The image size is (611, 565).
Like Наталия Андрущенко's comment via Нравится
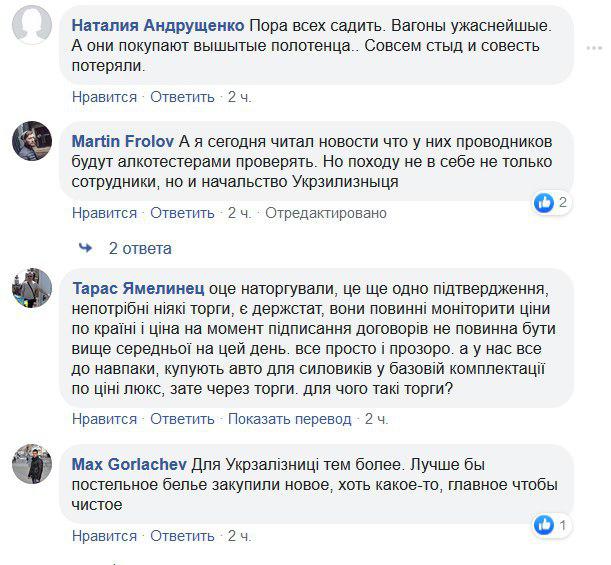coord(104,97)
